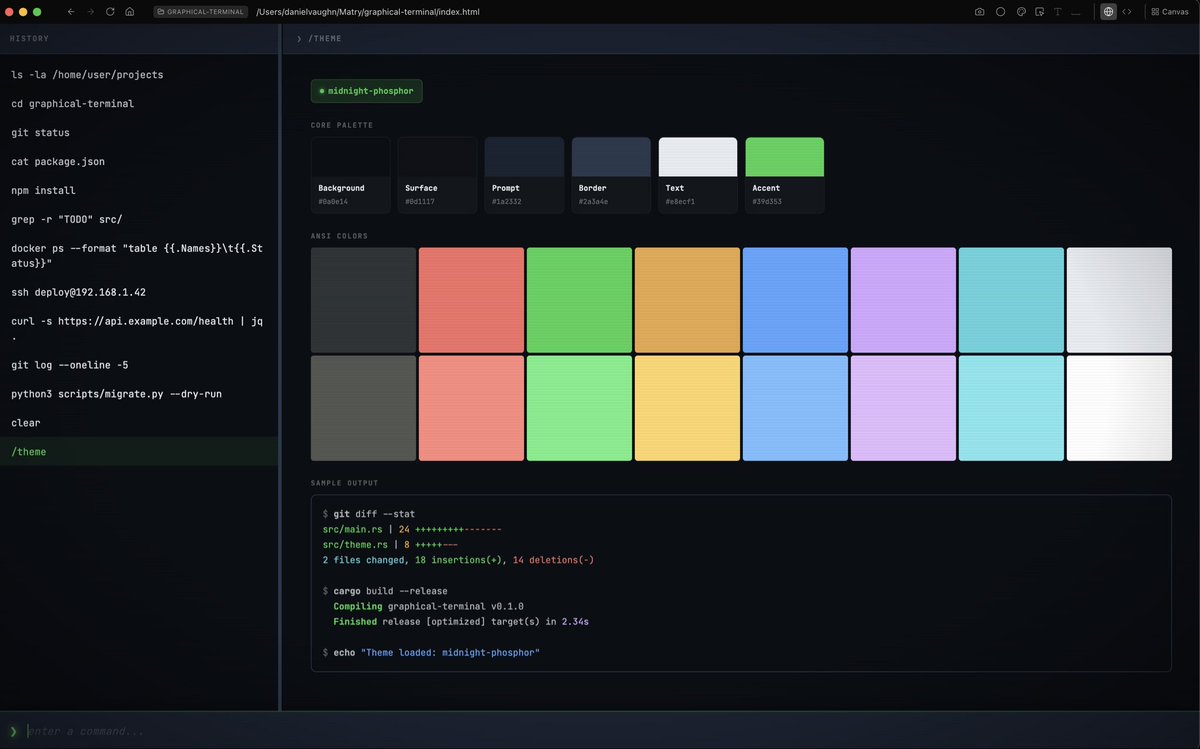Select the 'cat package.json' history entry

140,162
